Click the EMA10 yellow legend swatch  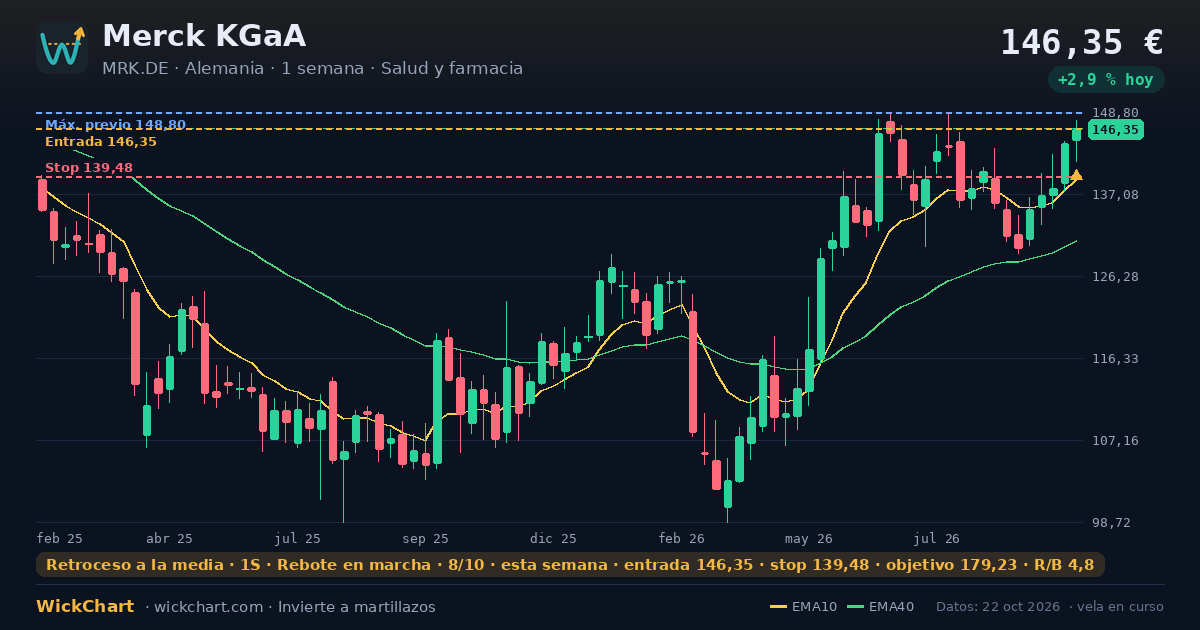[778, 607]
